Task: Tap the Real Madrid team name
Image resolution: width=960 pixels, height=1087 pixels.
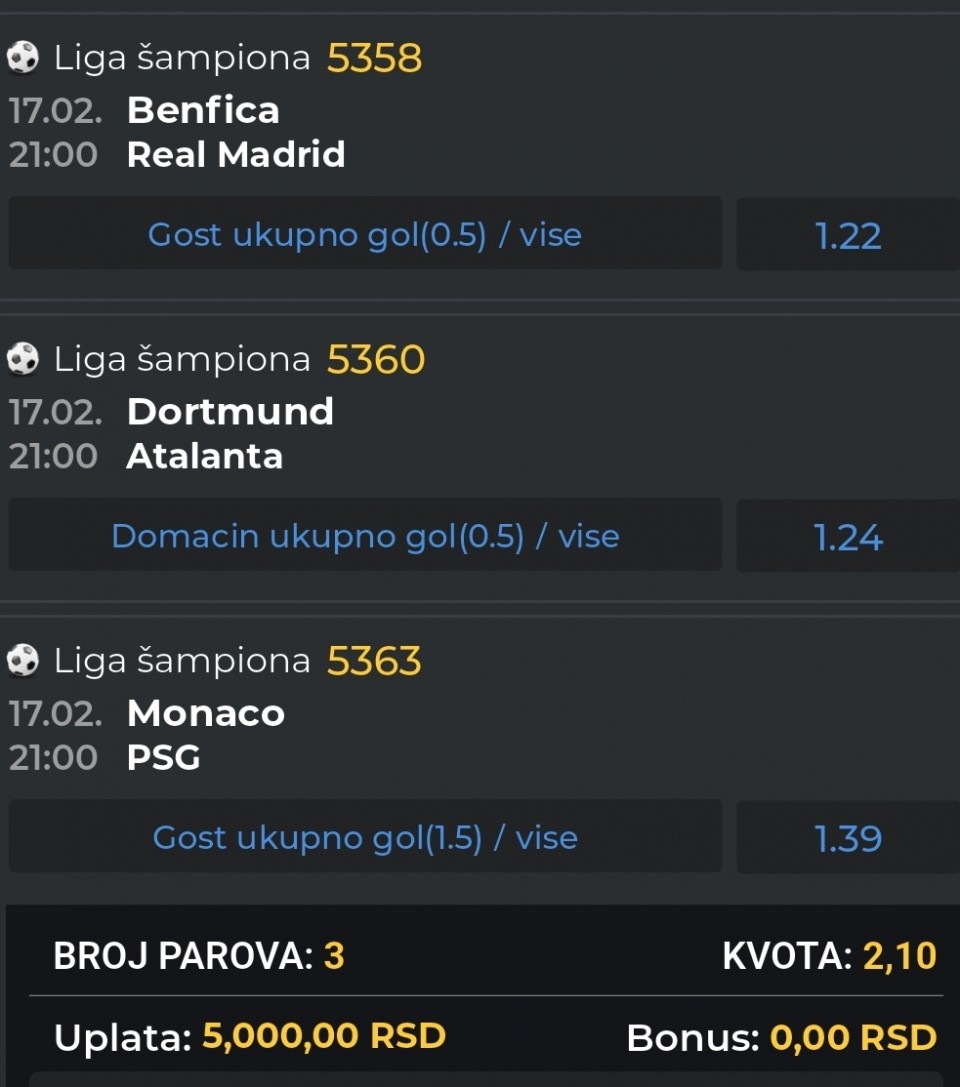Action: (236, 155)
